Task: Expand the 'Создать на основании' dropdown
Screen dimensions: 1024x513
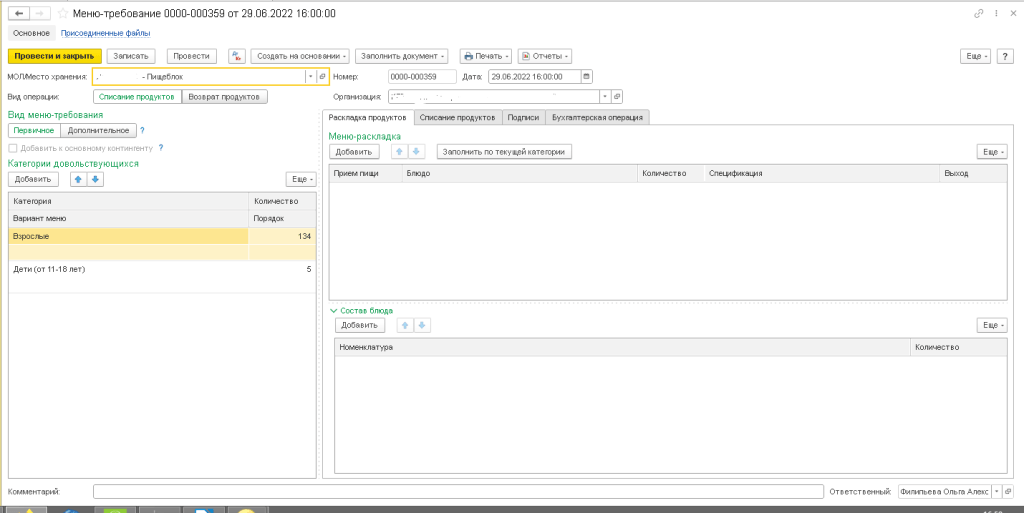Action: (299, 56)
